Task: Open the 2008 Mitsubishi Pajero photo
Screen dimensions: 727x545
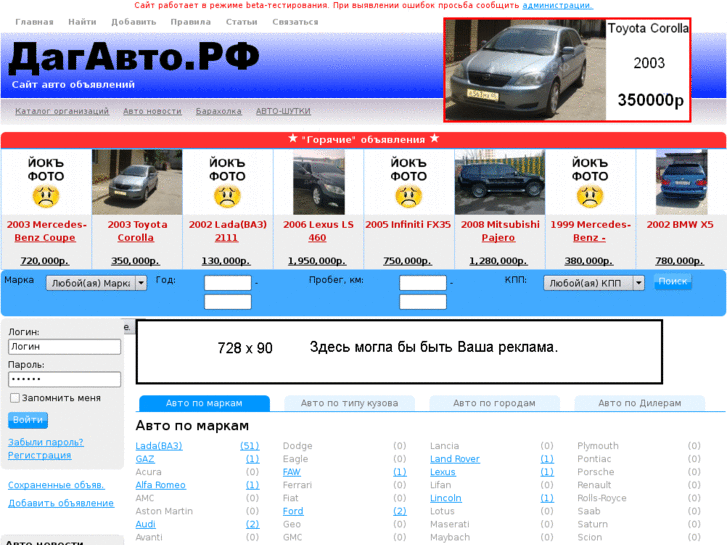Action: 500,182
